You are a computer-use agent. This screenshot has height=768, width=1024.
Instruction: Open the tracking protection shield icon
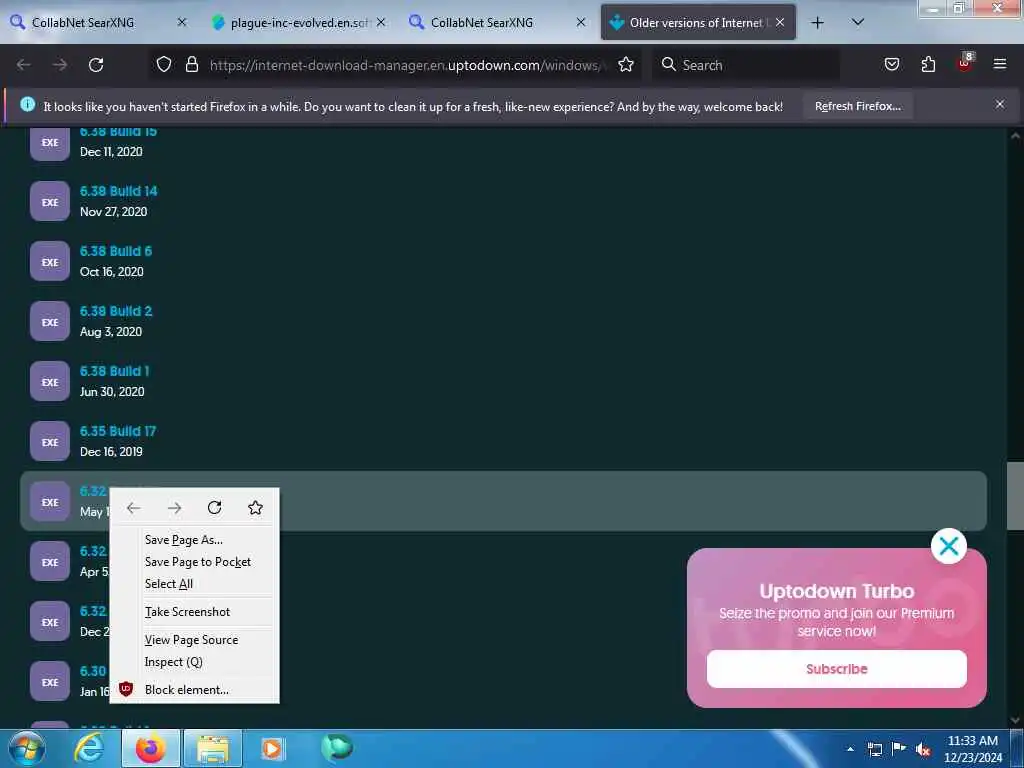point(164,64)
